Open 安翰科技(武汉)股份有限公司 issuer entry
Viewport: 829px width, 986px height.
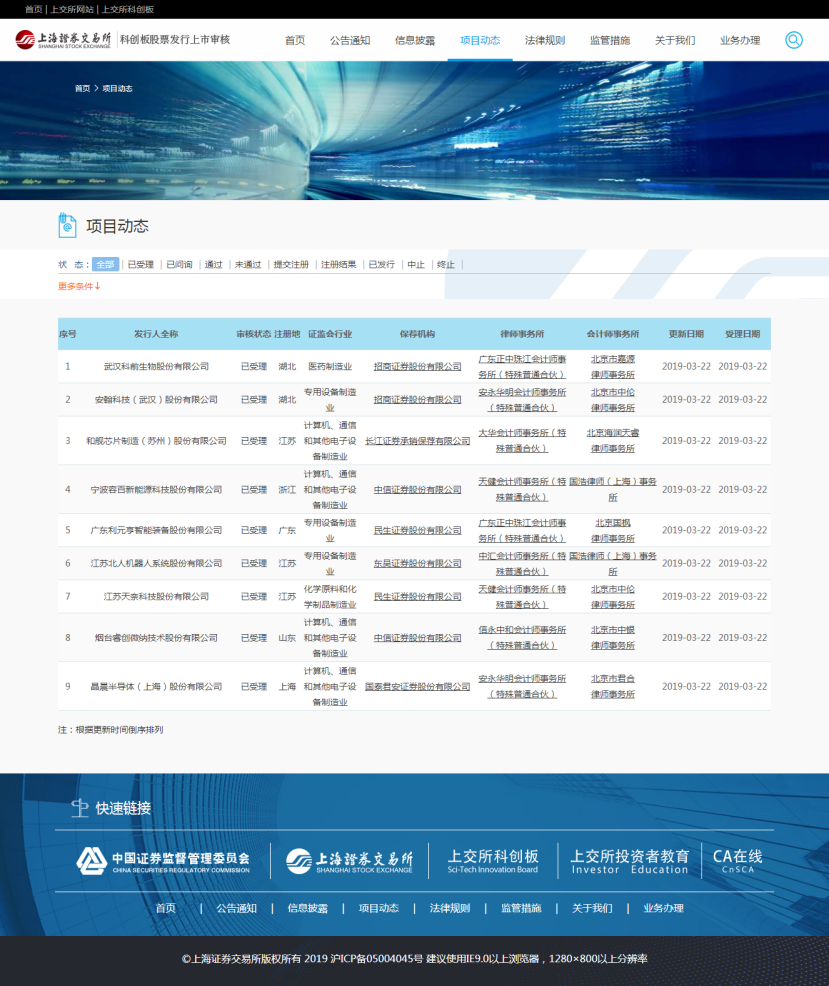[156, 400]
